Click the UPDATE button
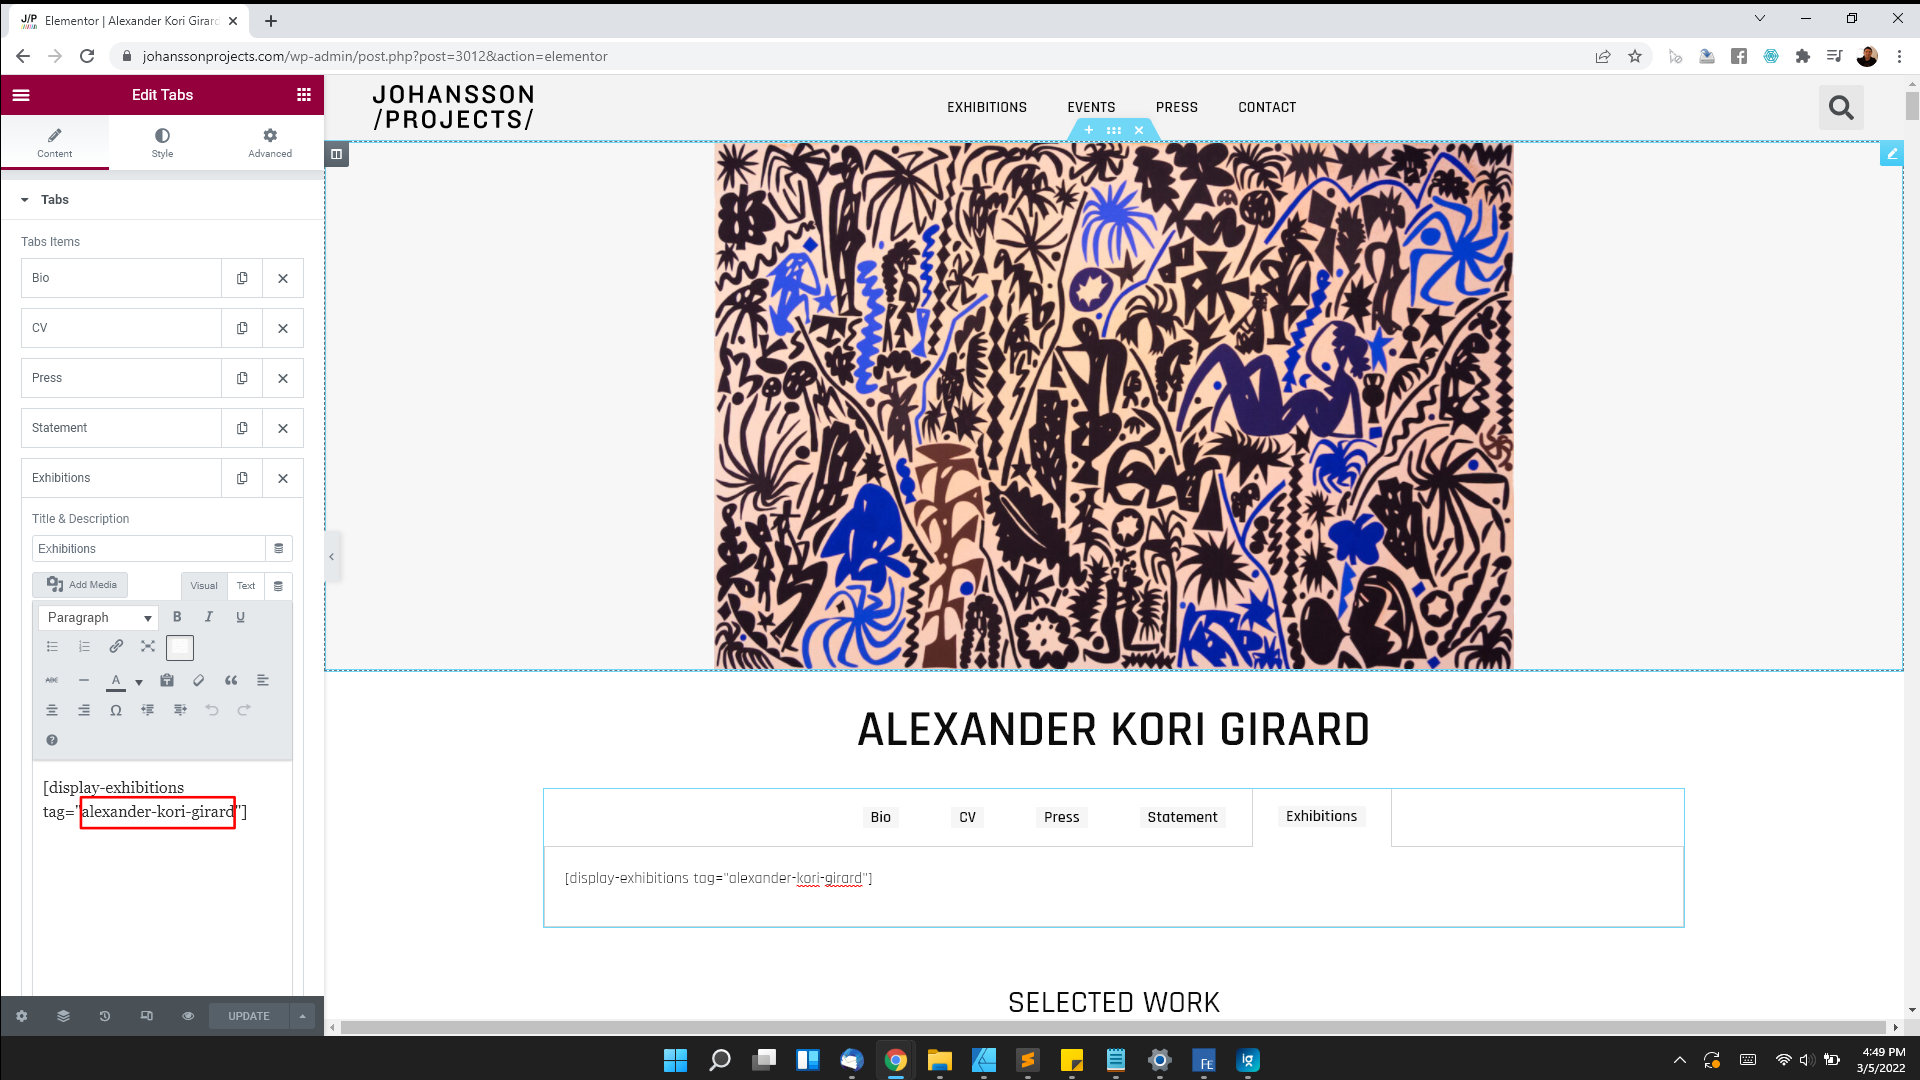Screen dimensions: 1920x1080 point(249,1016)
